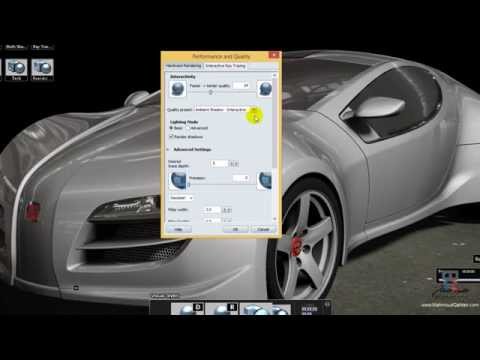Click the ray depth input field
This screenshot has height=360, width=480.
(219, 163)
